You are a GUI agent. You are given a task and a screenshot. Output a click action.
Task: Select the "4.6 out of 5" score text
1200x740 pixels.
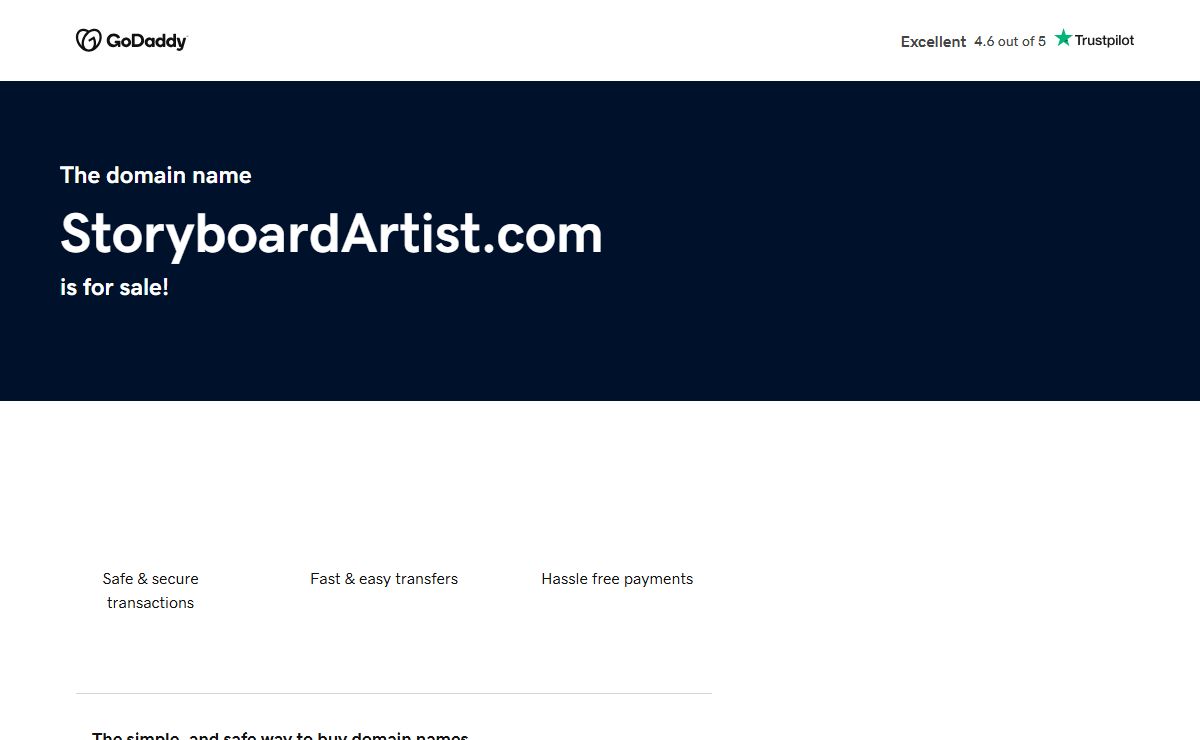1010,41
